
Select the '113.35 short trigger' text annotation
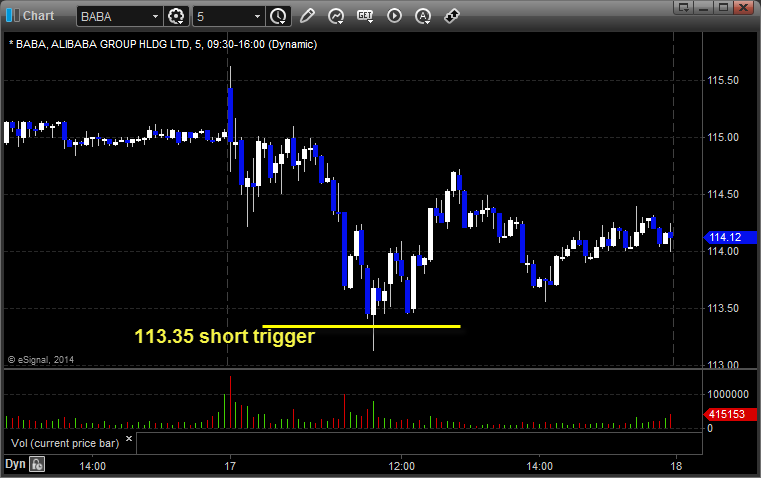coord(225,336)
